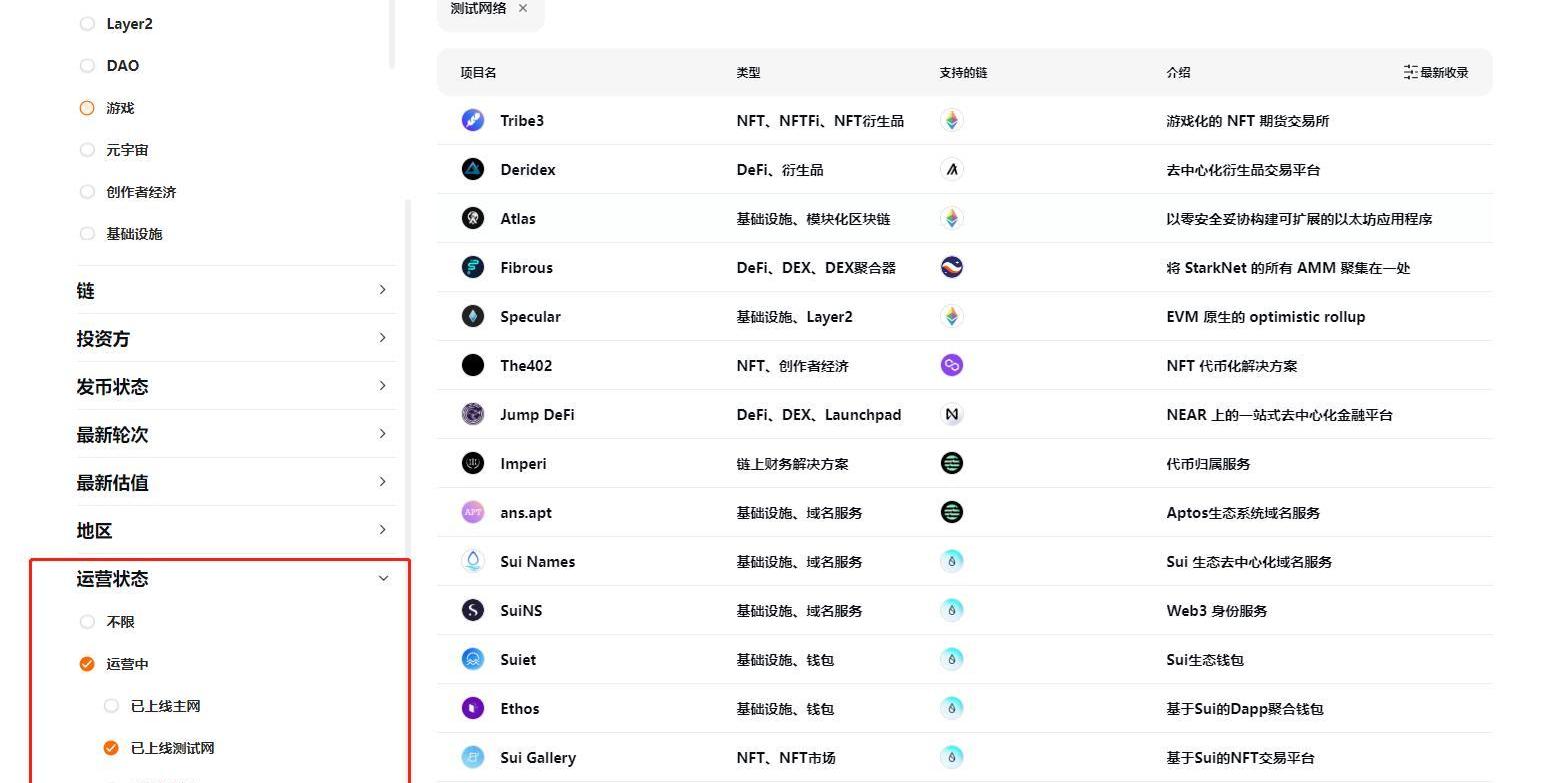Screen dimensions: 1550x783
Task: Click the NEAR chain icon for Jump DeFi
Action: click(952, 415)
